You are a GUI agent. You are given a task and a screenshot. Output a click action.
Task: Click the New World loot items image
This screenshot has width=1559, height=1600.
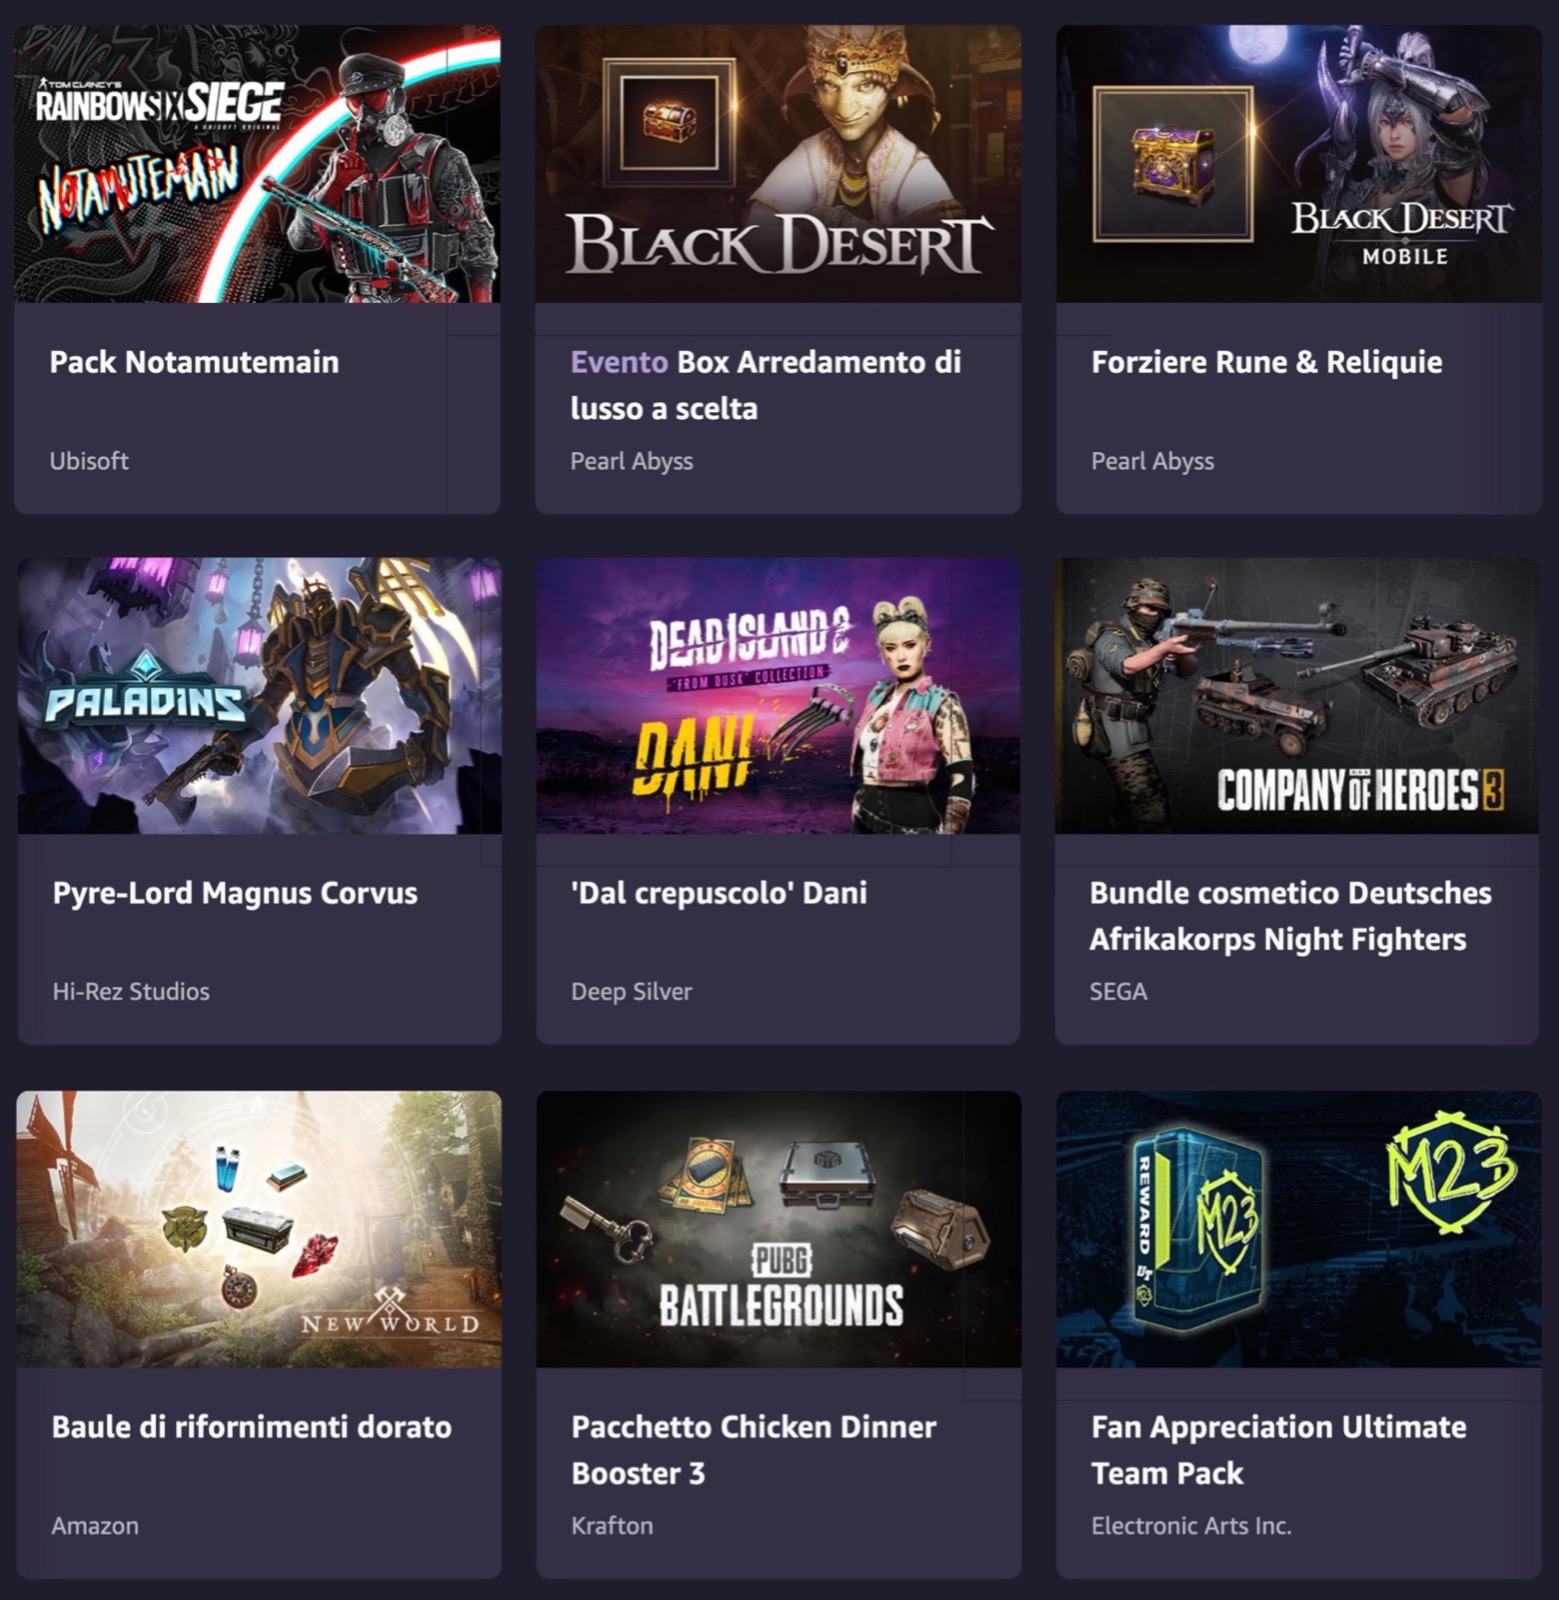[x=259, y=1229]
